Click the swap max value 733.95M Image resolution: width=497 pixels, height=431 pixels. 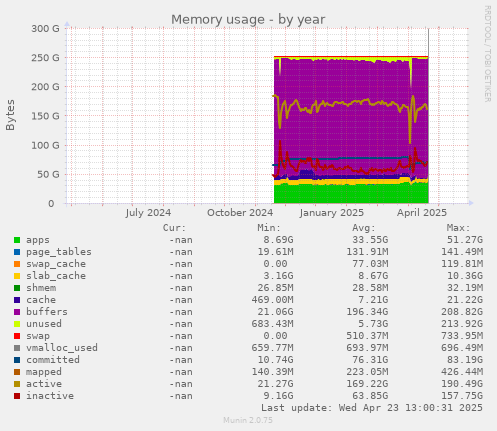coord(462,336)
